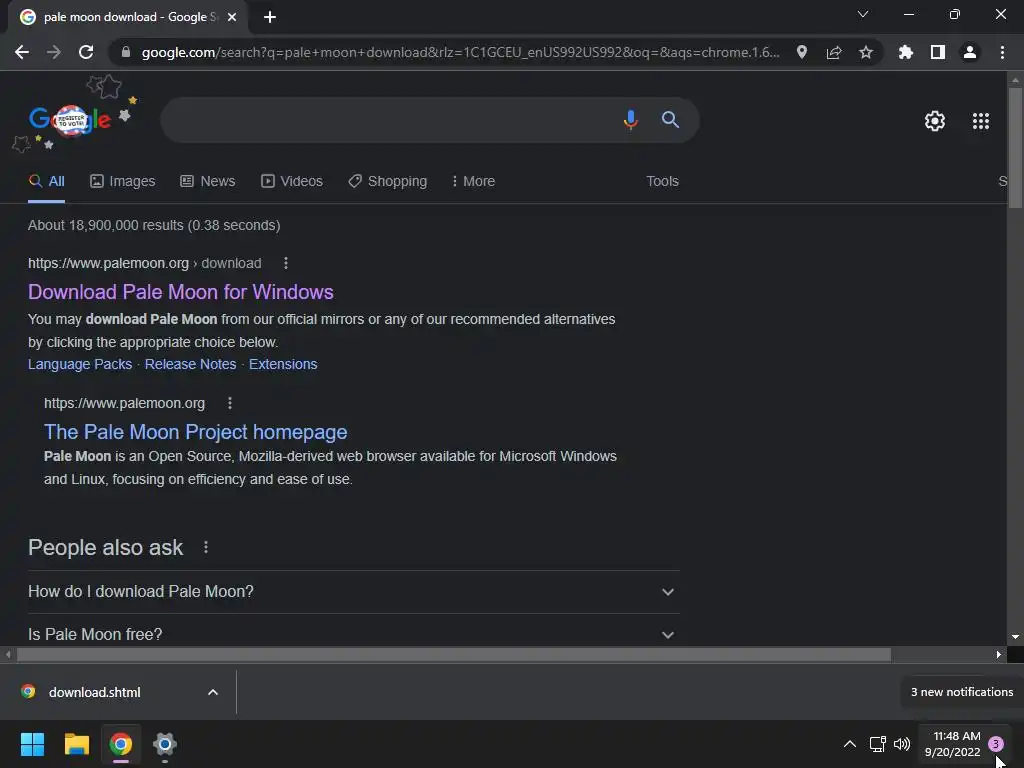Open the location pin in the address bar
Screen dimensions: 1024x768
[802, 52]
